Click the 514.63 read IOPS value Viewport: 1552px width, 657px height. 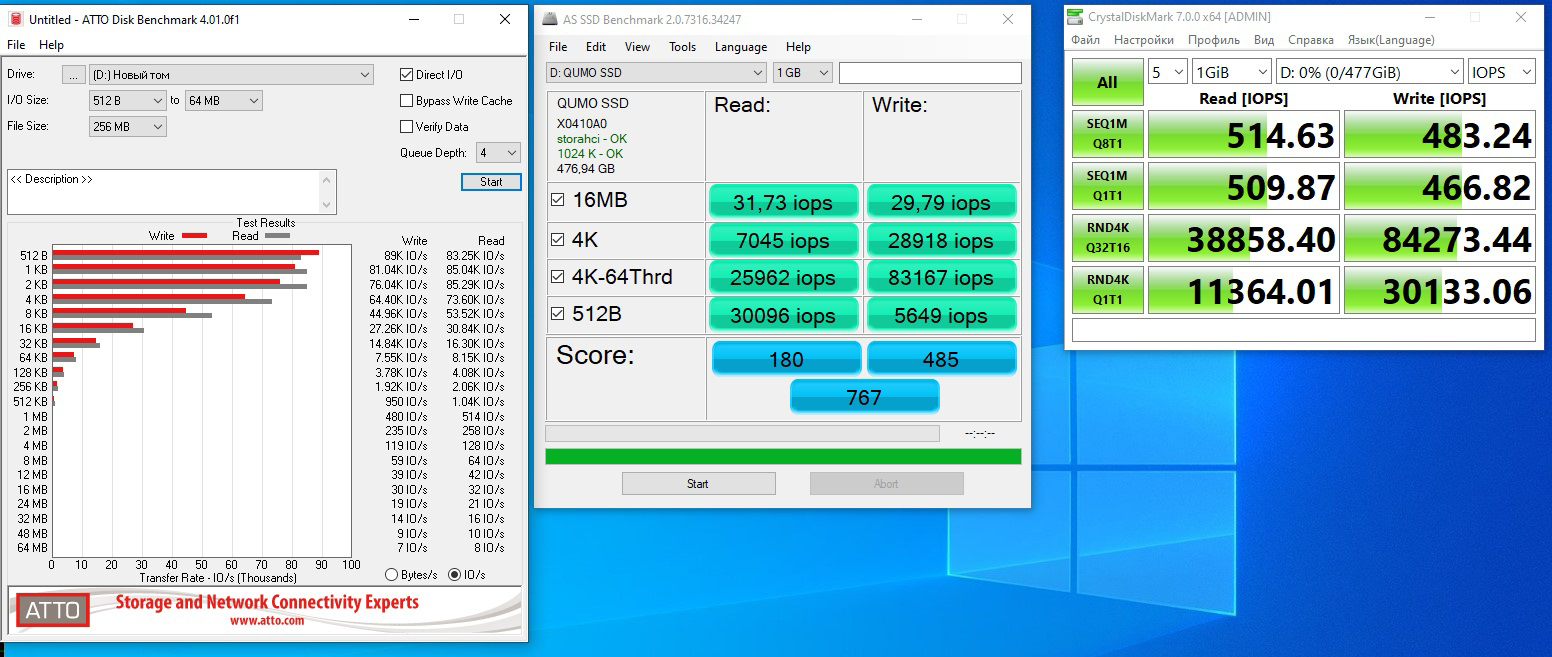pyautogui.click(x=1243, y=135)
